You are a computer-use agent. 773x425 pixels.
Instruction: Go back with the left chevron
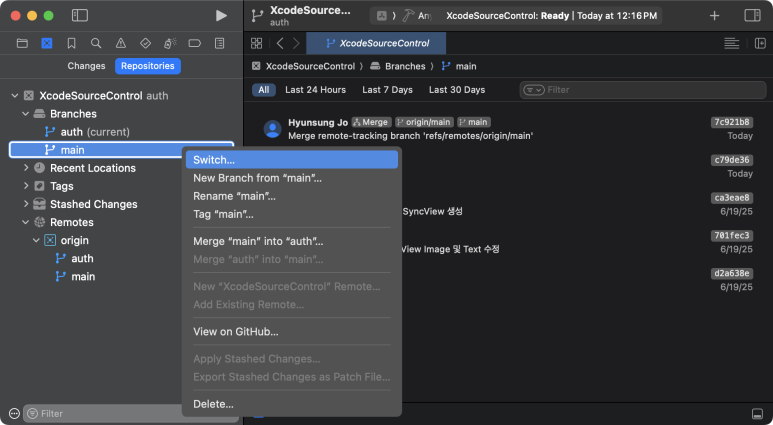[280, 43]
